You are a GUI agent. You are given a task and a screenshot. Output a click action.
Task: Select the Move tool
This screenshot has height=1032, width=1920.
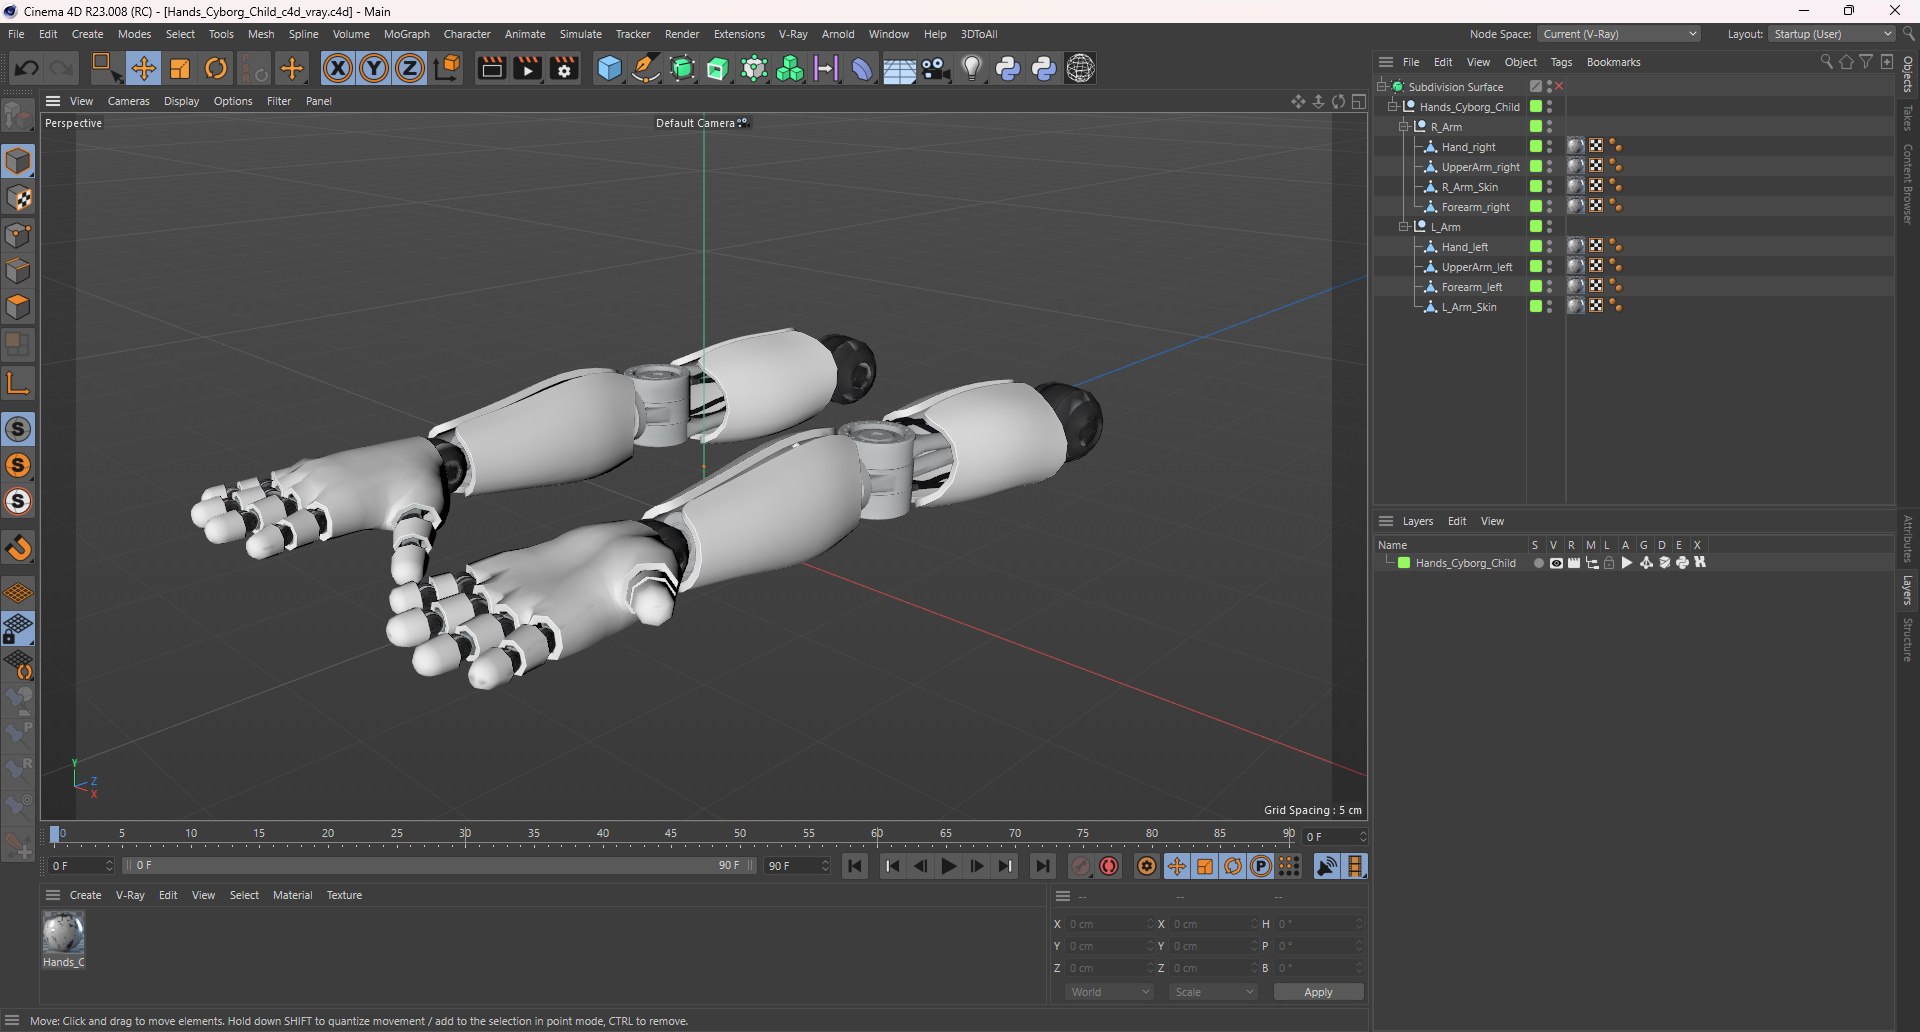click(x=144, y=68)
